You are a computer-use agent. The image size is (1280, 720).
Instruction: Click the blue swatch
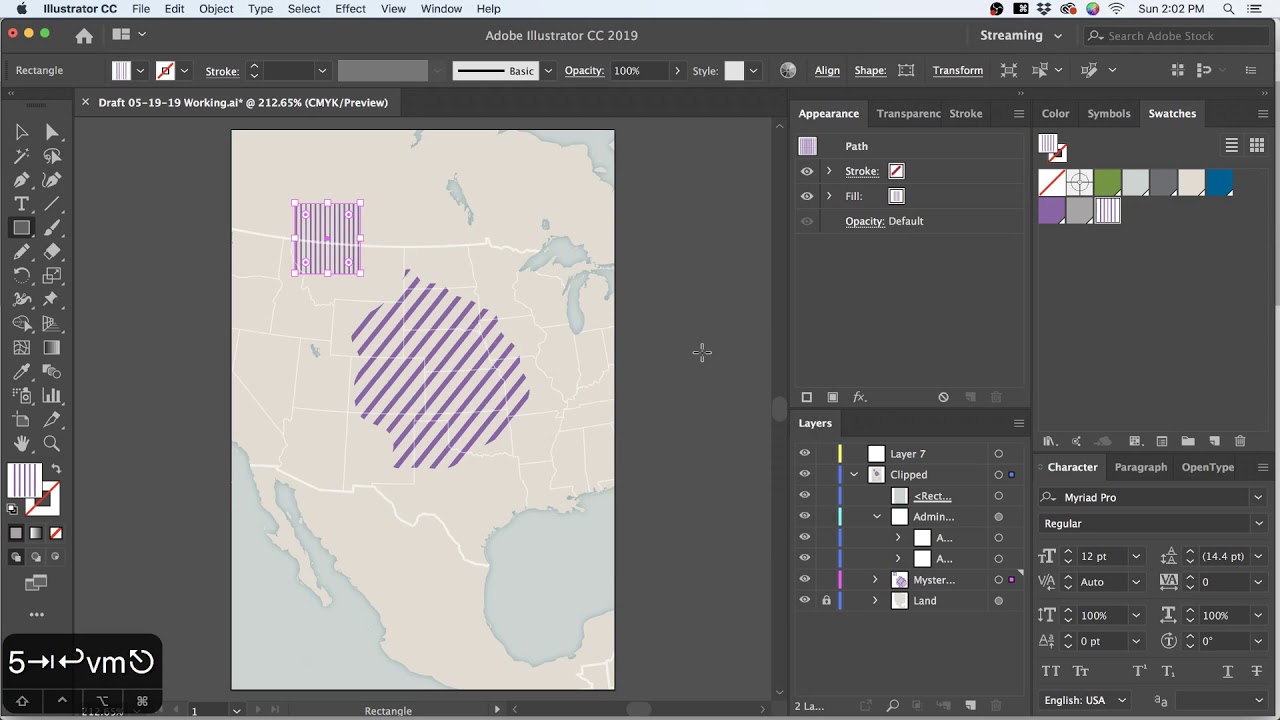[1219, 183]
